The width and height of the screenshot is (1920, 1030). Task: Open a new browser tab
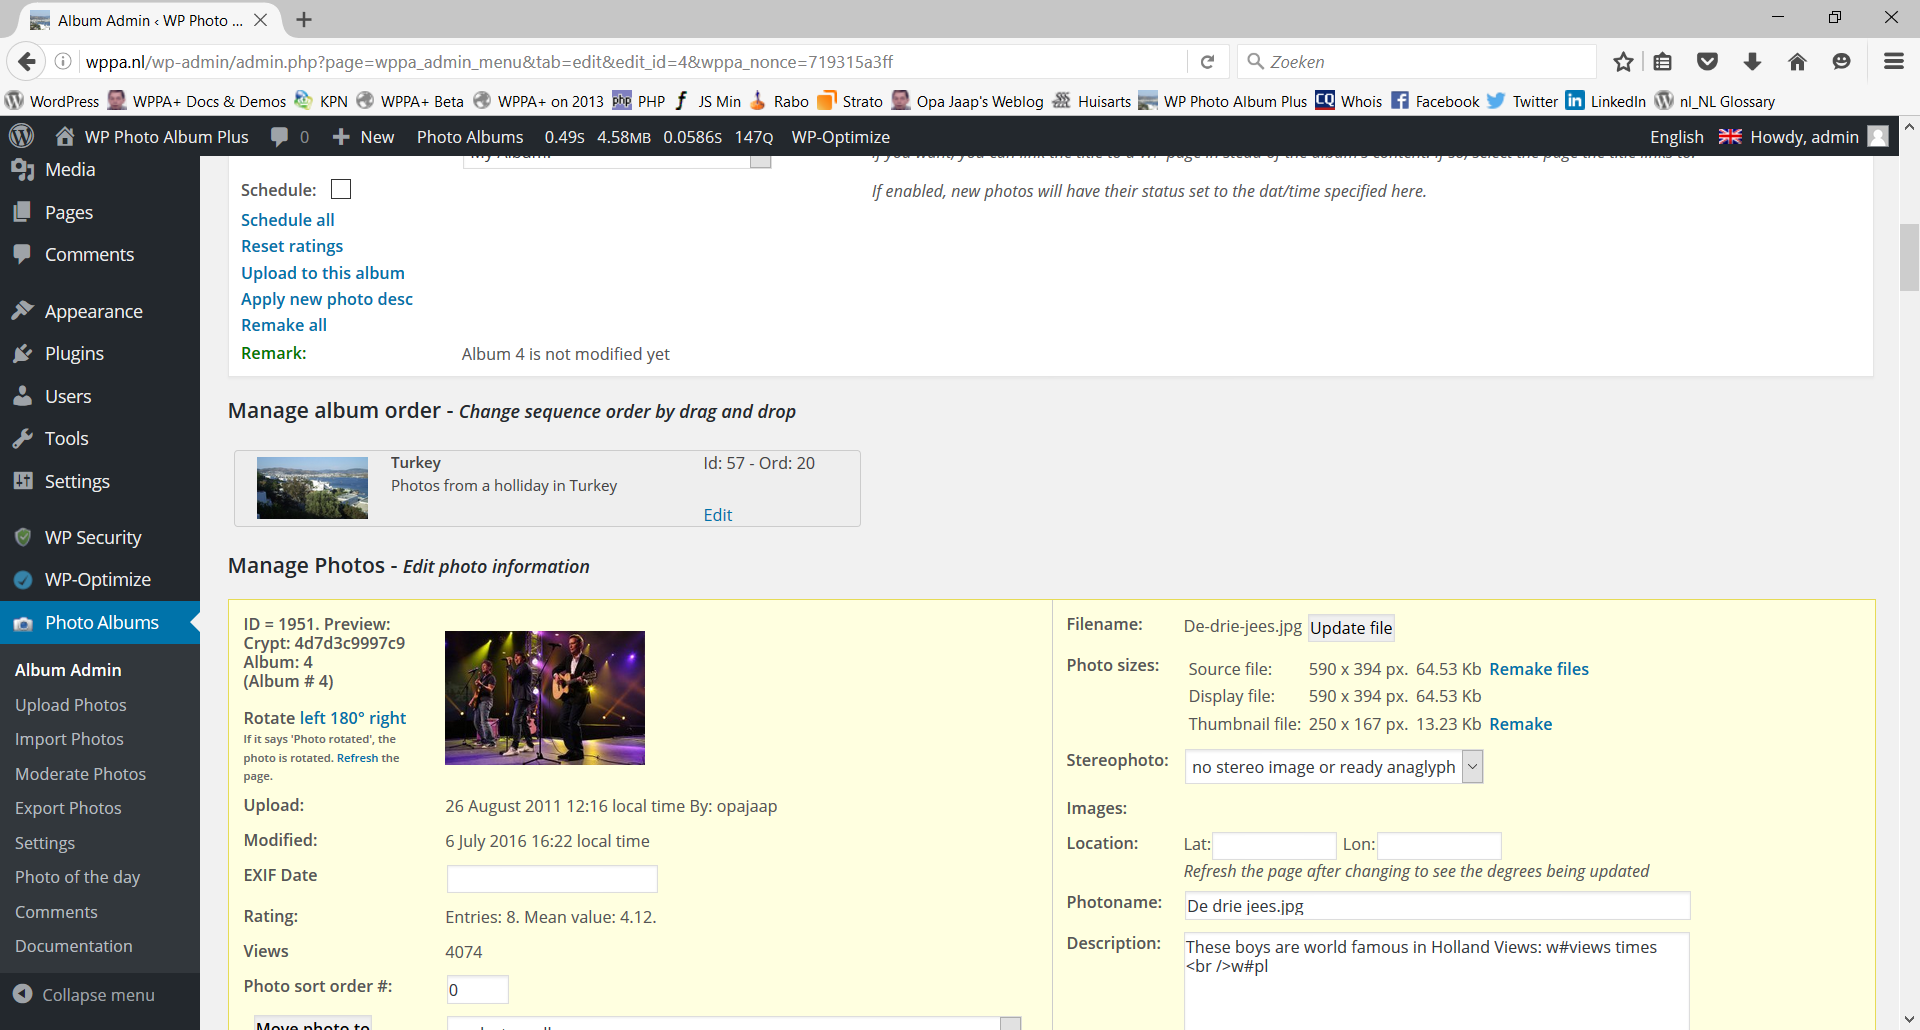(304, 20)
